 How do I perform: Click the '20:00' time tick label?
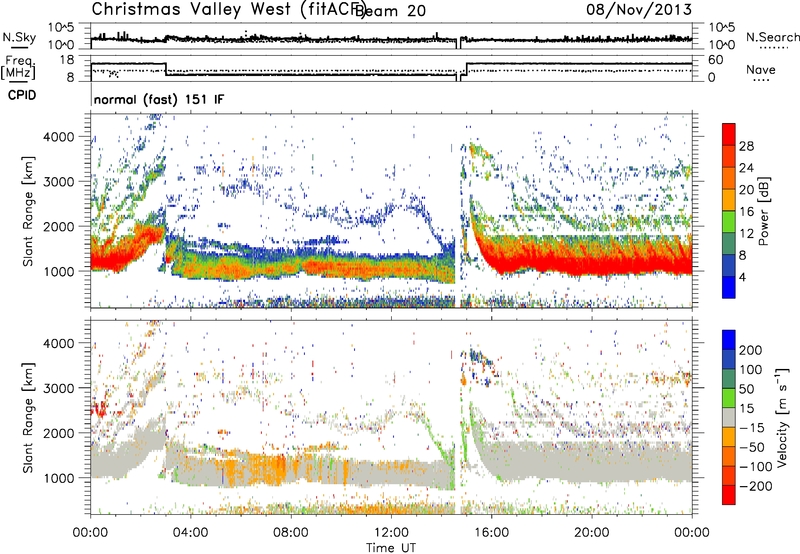pos(591,533)
